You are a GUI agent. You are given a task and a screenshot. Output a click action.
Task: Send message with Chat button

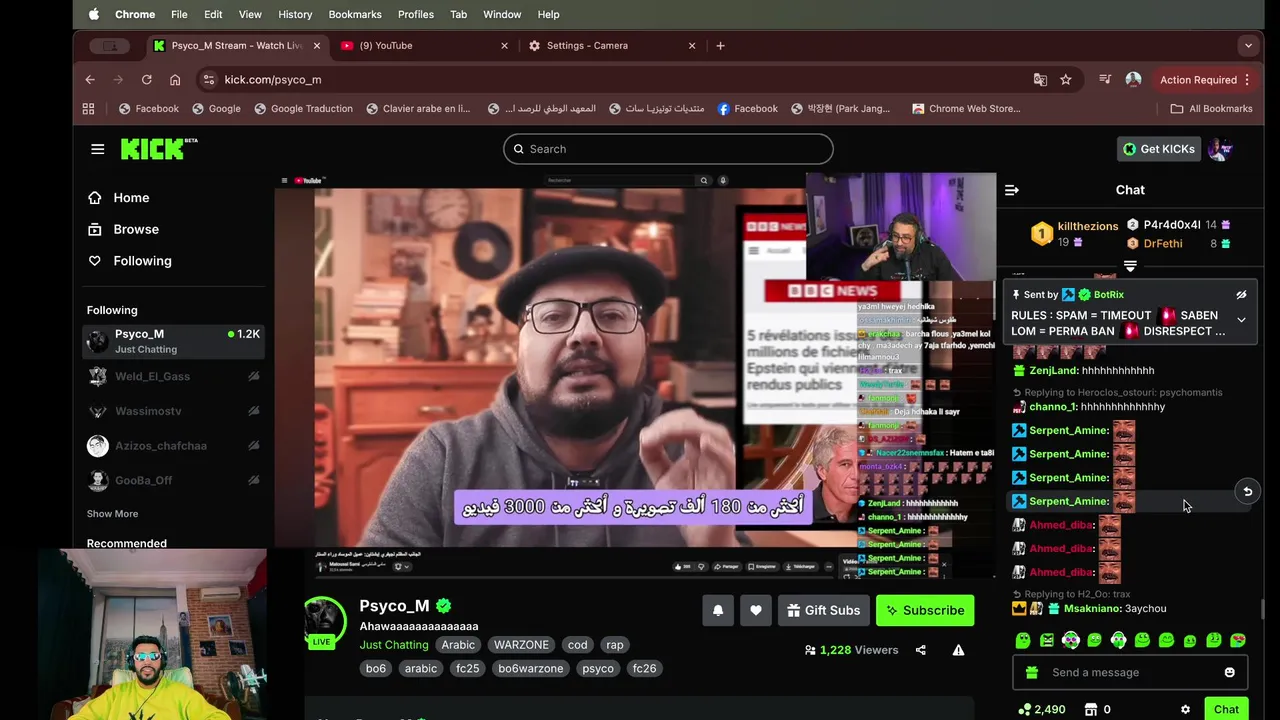(x=1226, y=709)
